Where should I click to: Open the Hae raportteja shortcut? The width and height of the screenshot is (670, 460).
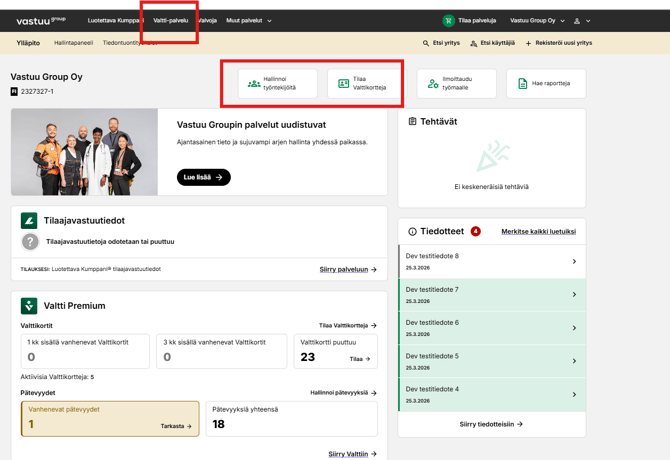pyautogui.click(x=546, y=83)
